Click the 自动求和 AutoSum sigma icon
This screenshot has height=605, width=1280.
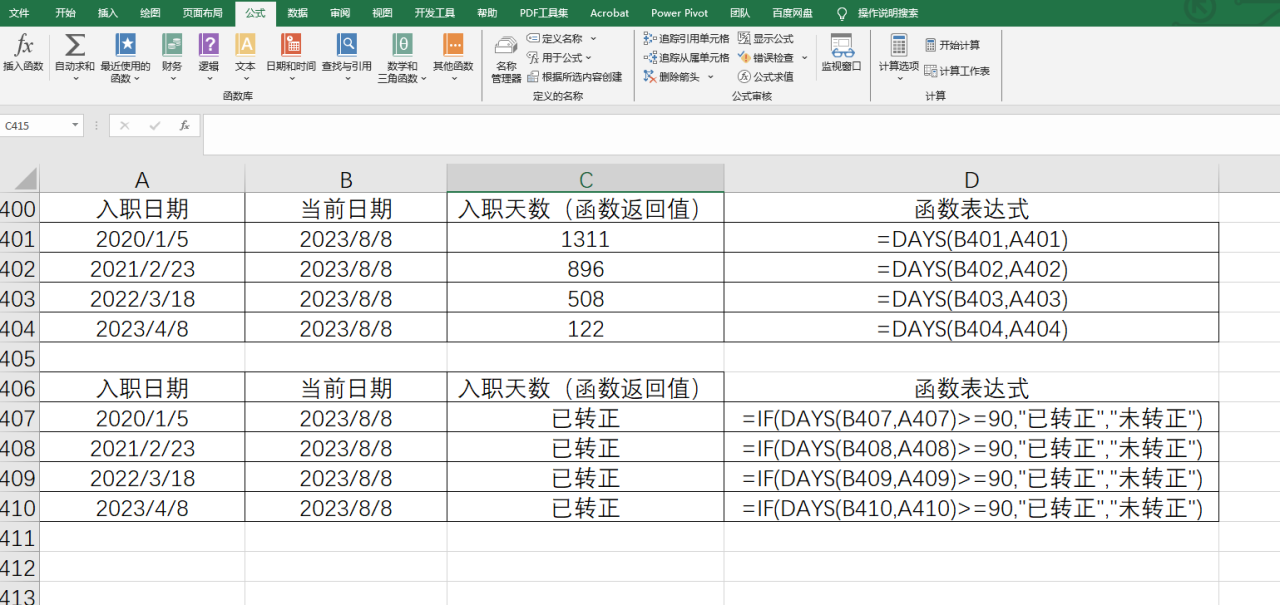75,45
